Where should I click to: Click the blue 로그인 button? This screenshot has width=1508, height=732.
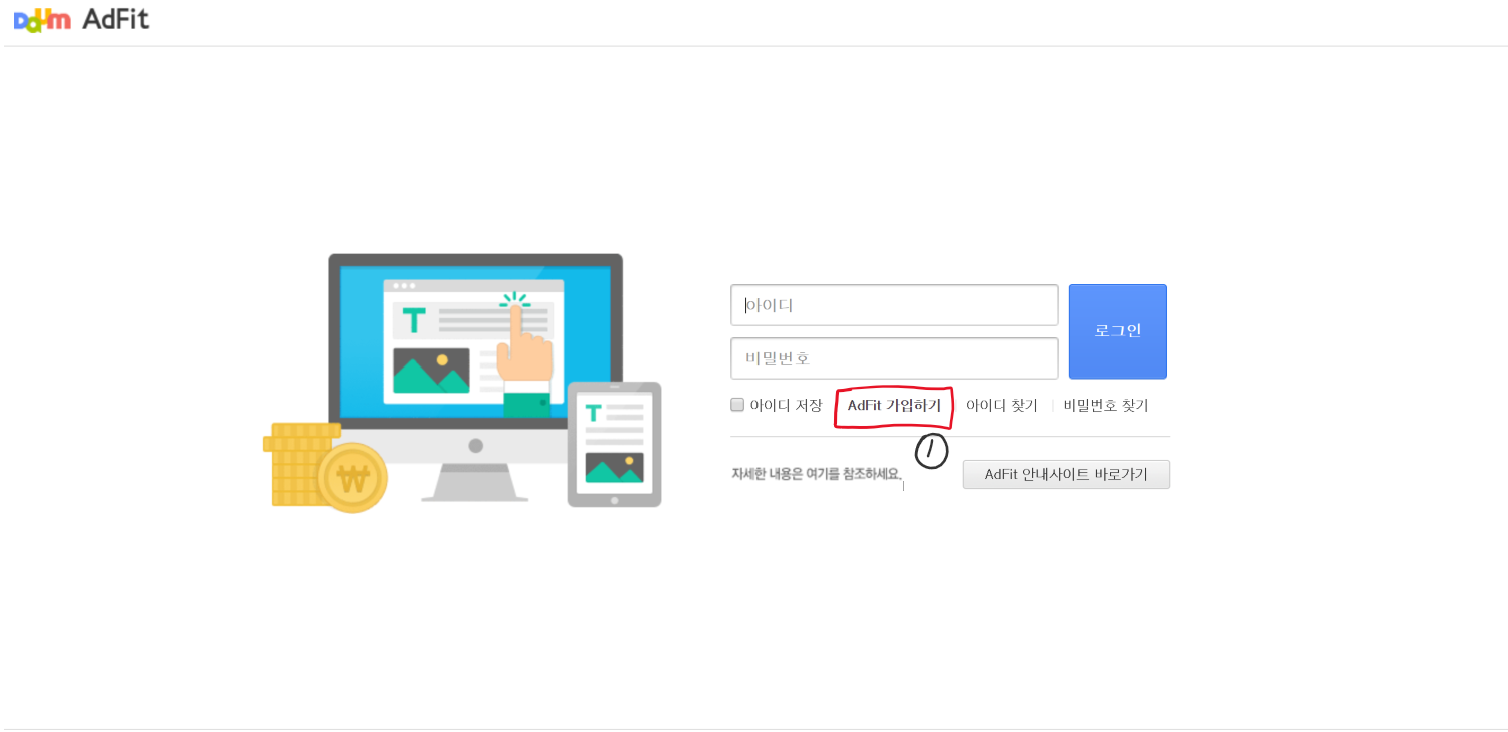click(1117, 331)
